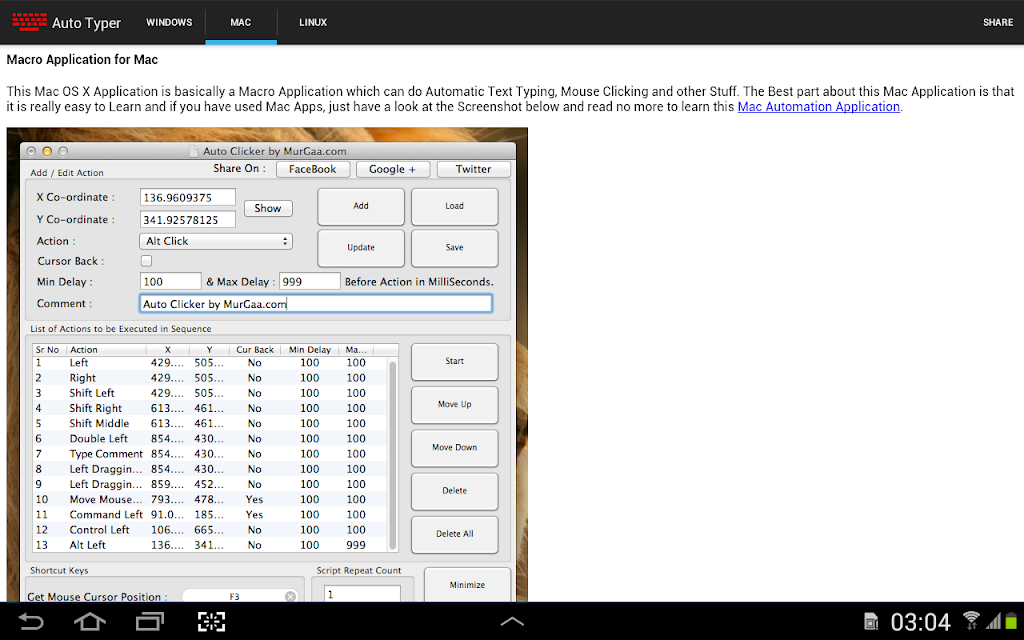Open the Alt Click action dropdown
The image size is (1024, 640).
click(216, 241)
